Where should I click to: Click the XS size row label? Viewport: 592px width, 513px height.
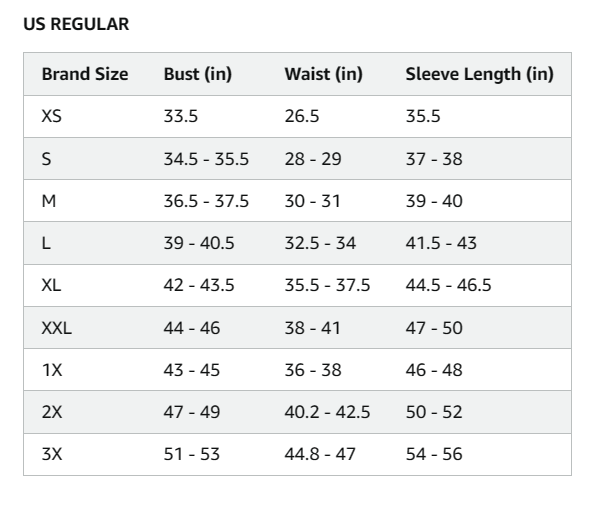pos(51,116)
